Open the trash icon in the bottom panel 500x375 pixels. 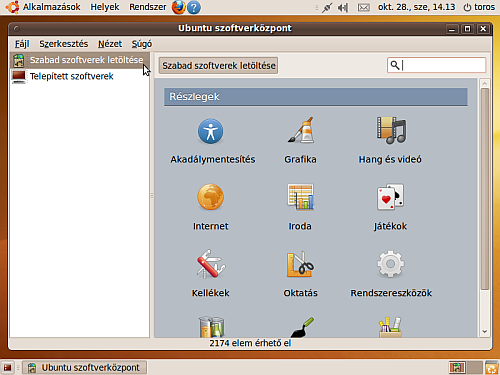click(x=492, y=368)
